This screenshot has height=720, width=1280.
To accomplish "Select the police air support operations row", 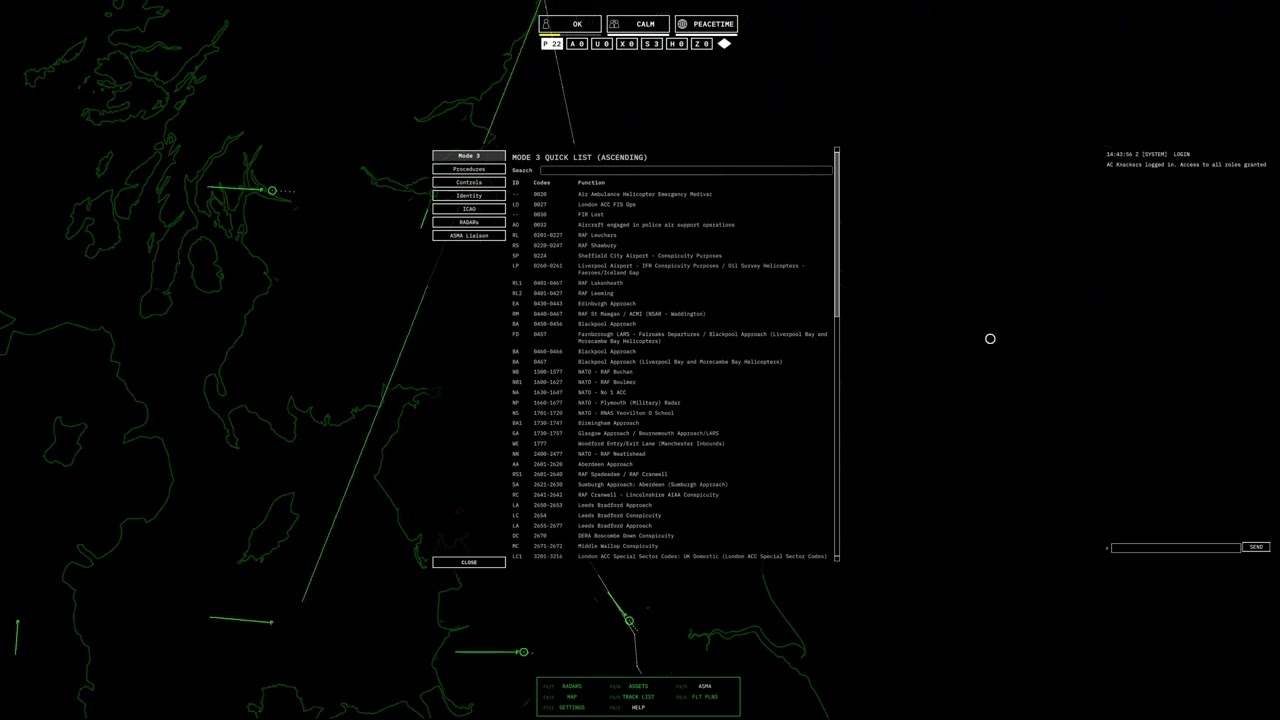I will [671, 225].
